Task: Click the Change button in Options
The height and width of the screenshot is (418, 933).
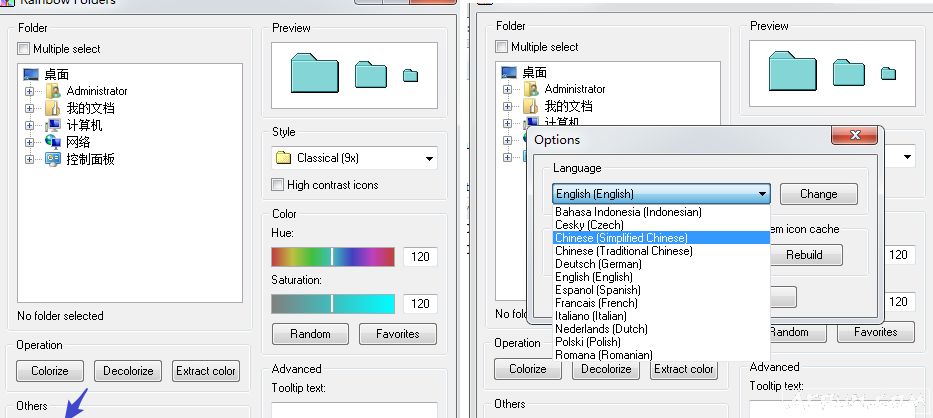Action: 818,194
